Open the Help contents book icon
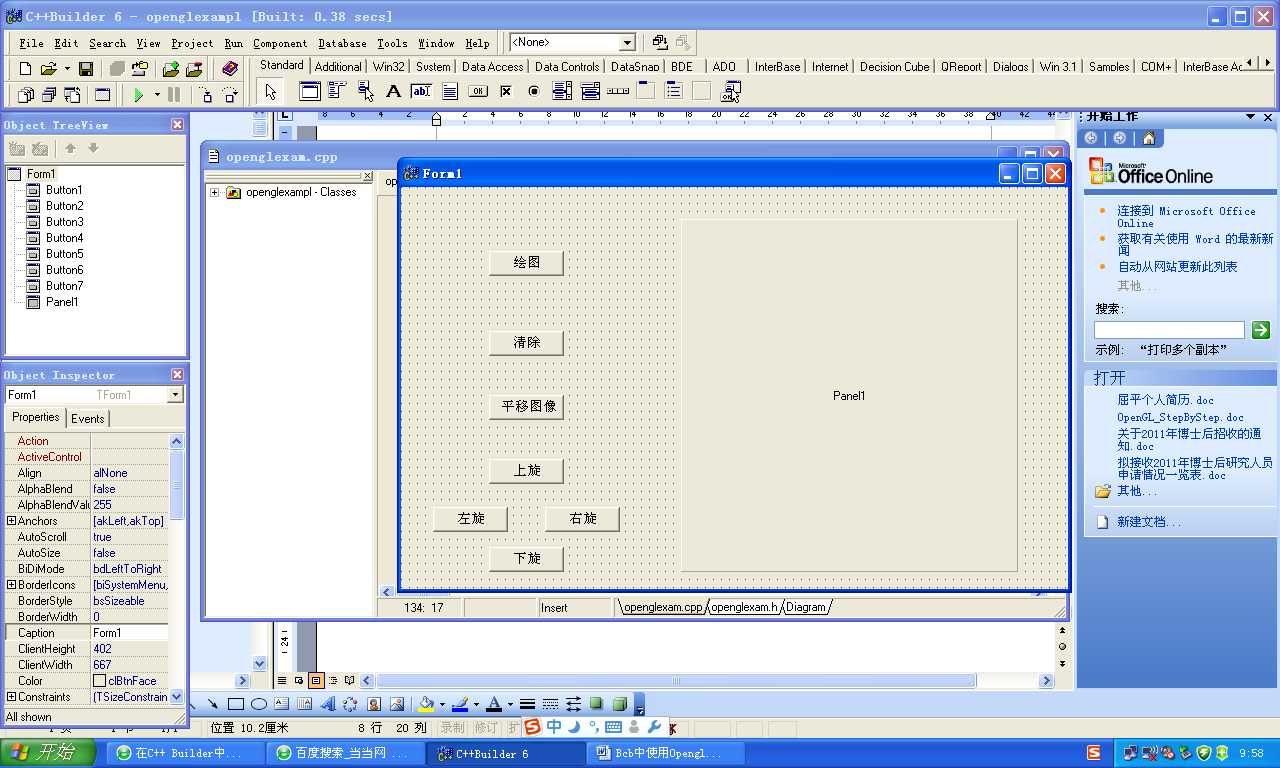 (231, 69)
